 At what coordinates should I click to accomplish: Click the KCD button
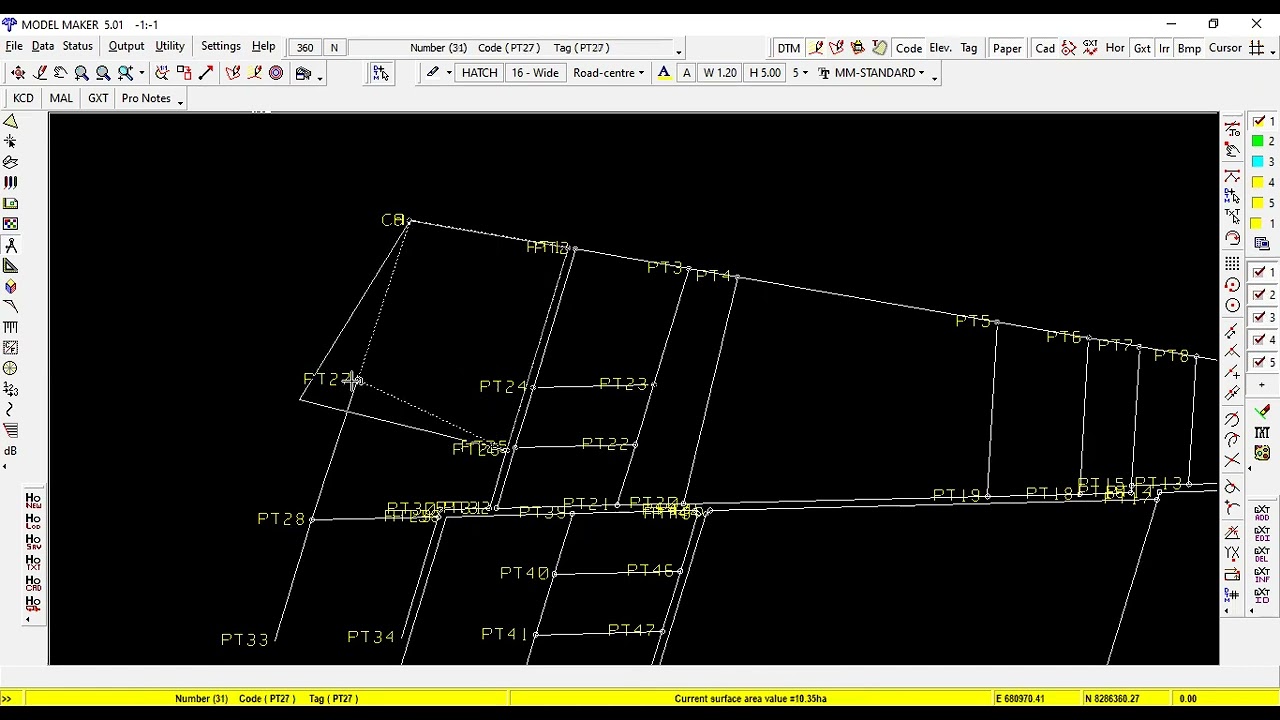pyautogui.click(x=23, y=98)
